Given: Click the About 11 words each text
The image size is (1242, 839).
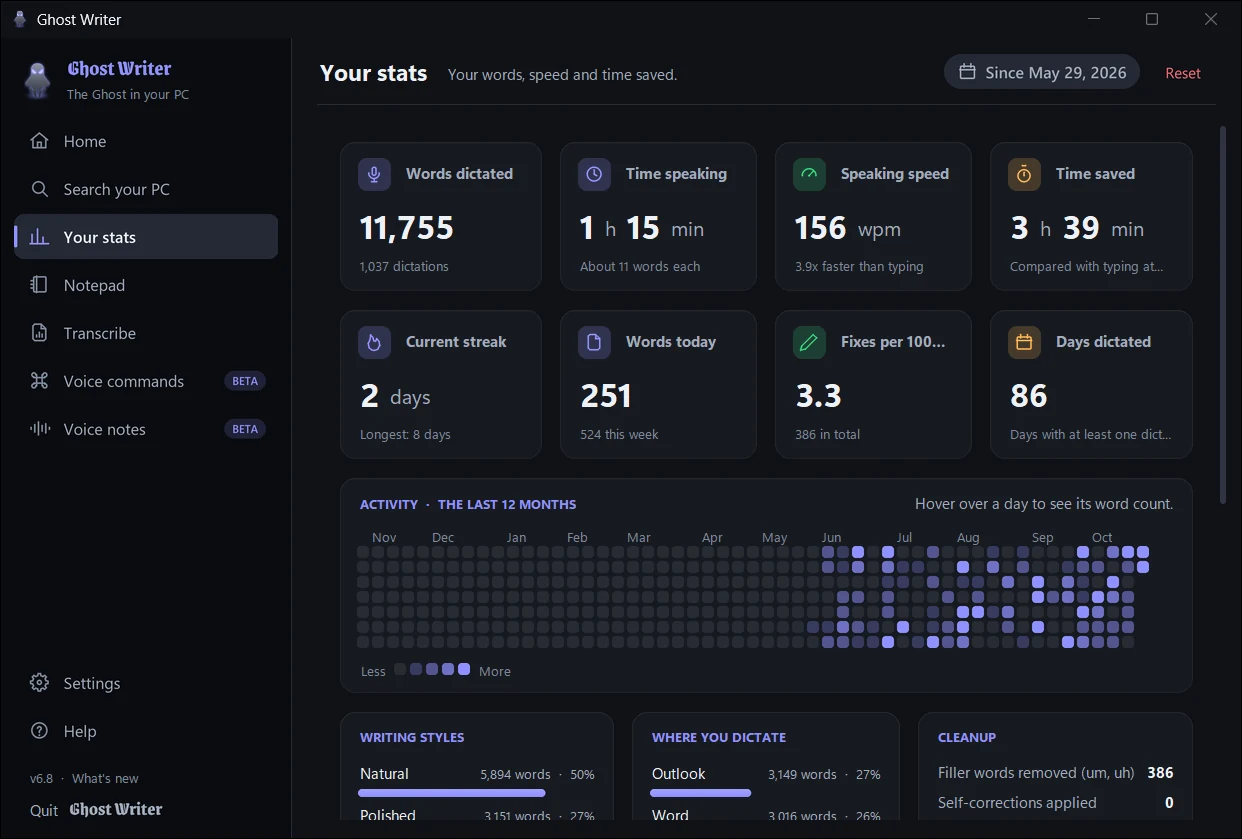Looking at the screenshot, I should (640, 267).
